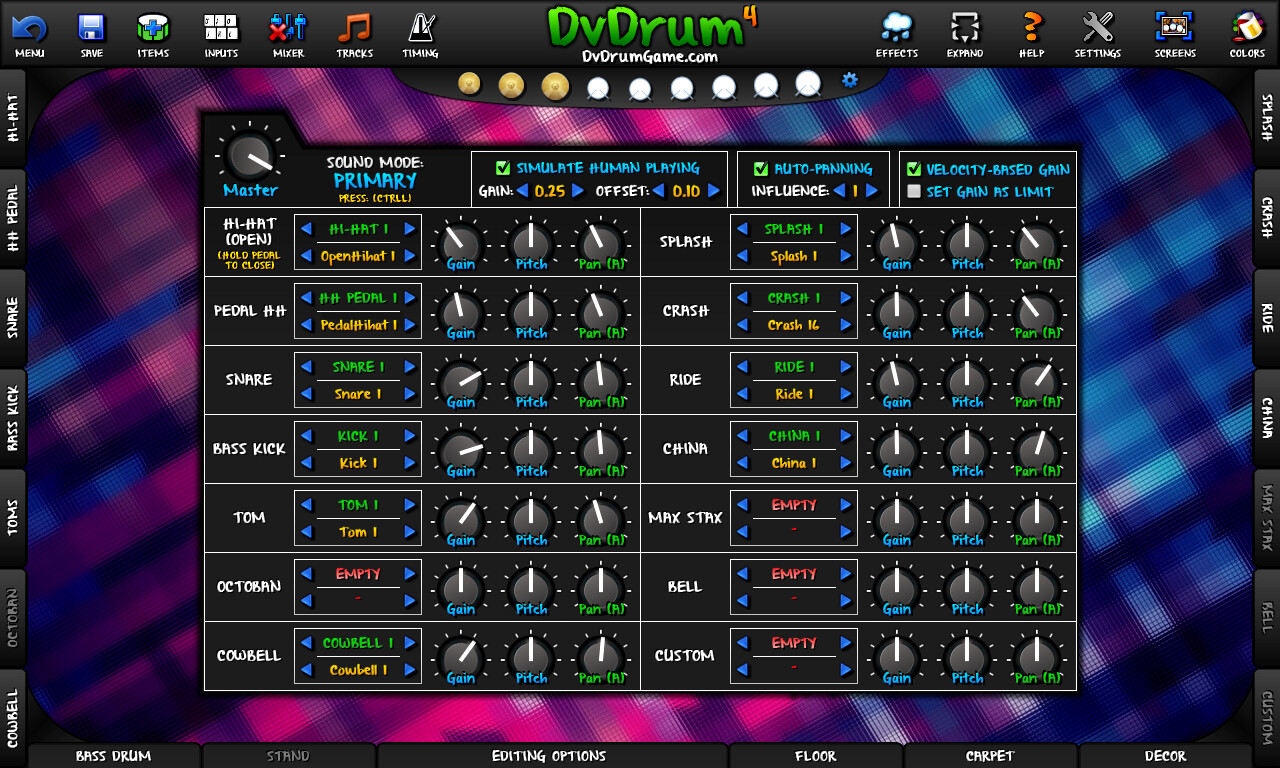Select previous China 1 sound with left arrow

tap(742, 463)
